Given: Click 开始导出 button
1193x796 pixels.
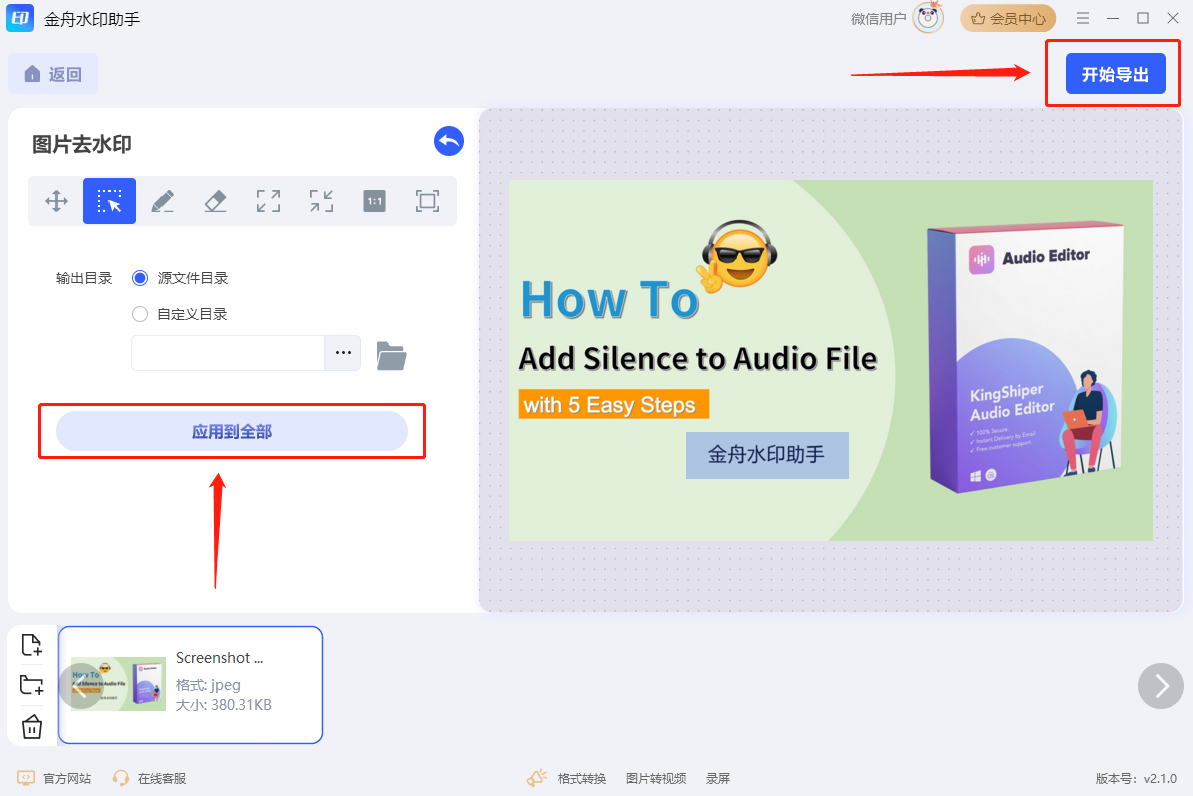Looking at the screenshot, I should [x=1115, y=74].
